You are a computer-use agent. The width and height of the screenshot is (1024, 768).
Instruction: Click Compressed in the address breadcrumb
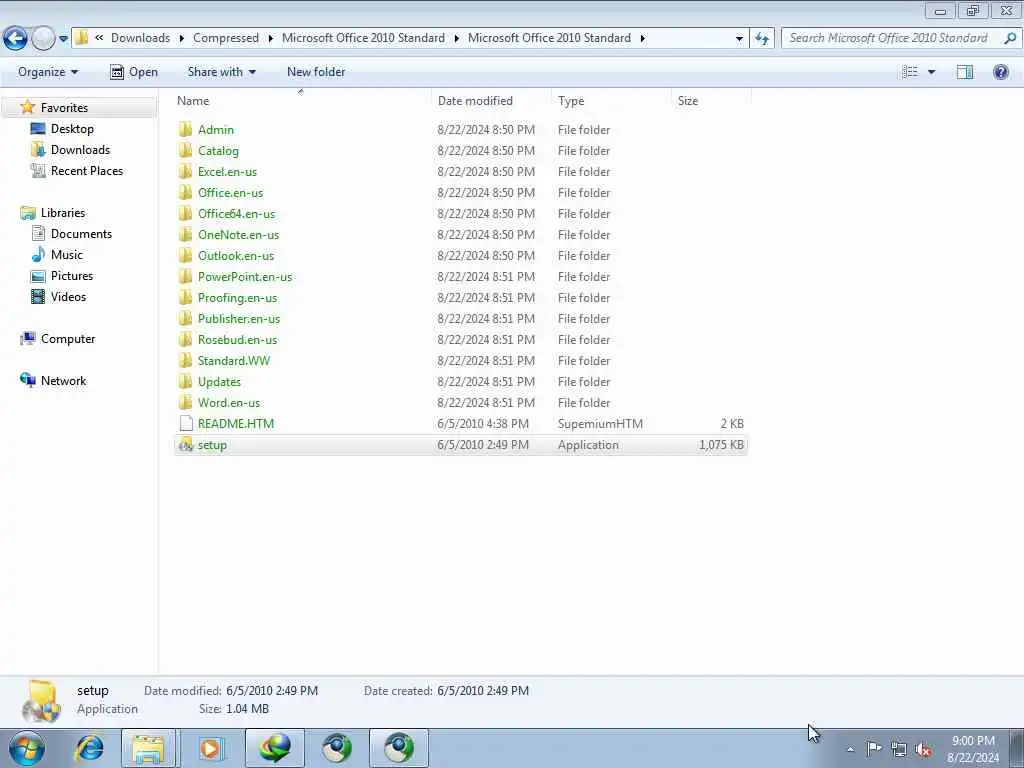[x=225, y=38]
